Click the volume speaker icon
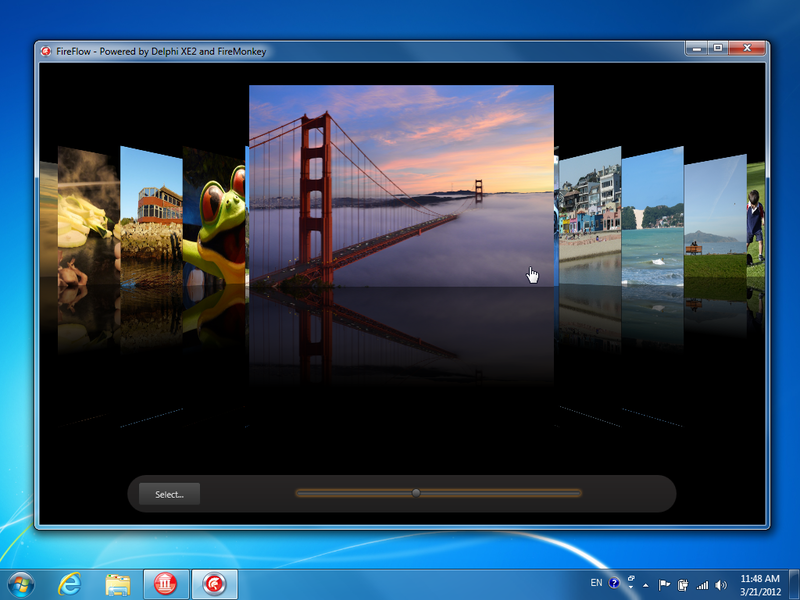Image resolution: width=800 pixels, height=600 pixels. pyautogui.click(x=720, y=585)
